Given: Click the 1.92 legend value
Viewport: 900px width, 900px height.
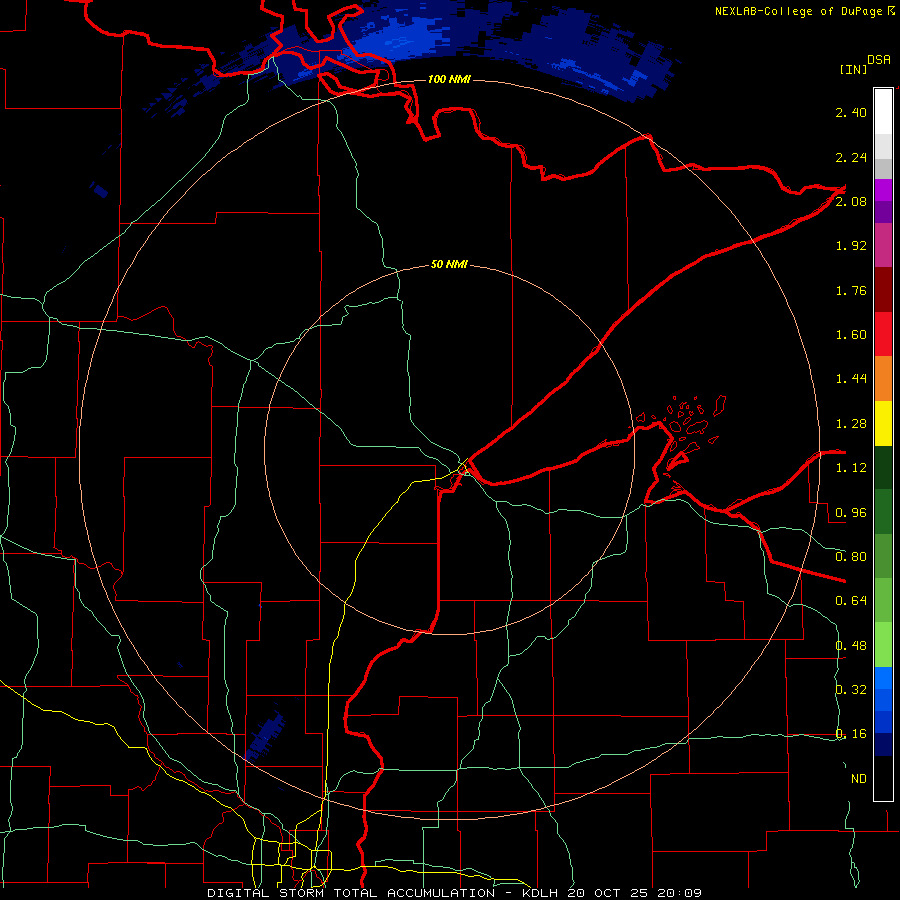Looking at the screenshot, I should (851, 246).
